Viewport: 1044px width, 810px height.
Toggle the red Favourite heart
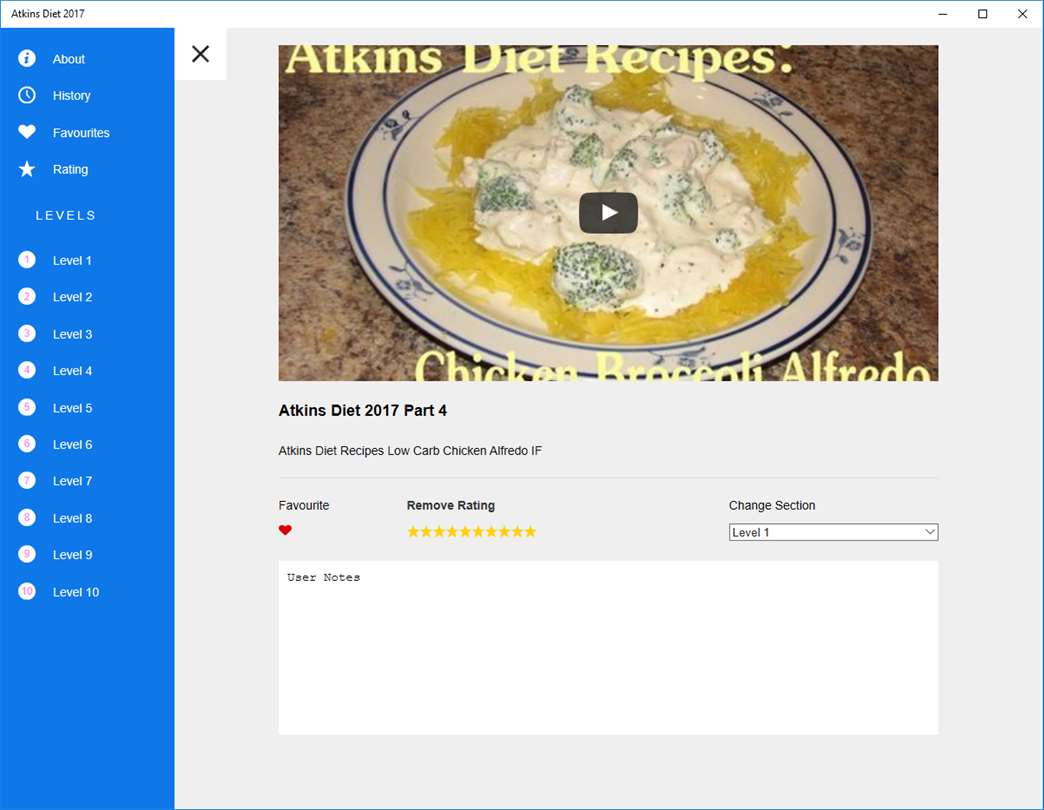point(285,530)
